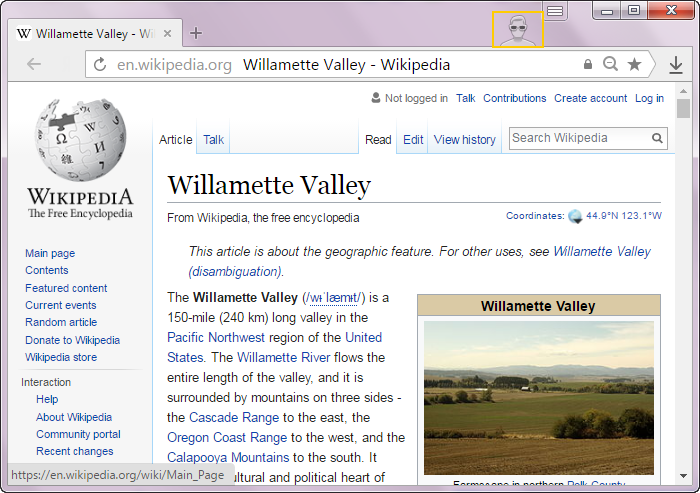
Task: Click the Willamette Valley infobox photo
Action: [x=539, y=397]
